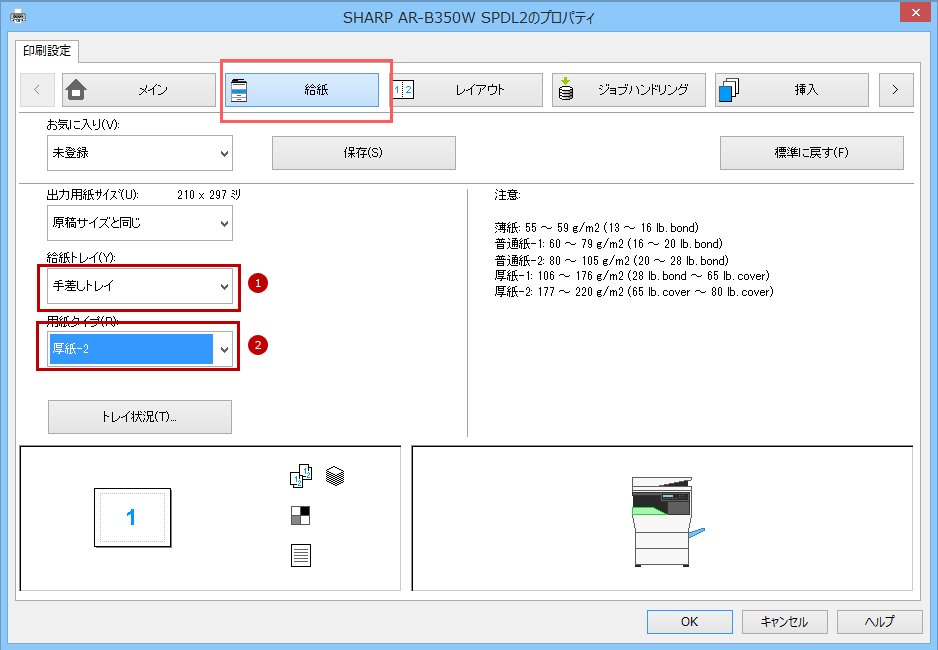The height and width of the screenshot is (650, 938).
Task: Expand the 用紙タイプ dropdown showing 厚紙-2
Action: [x=140, y=349]
